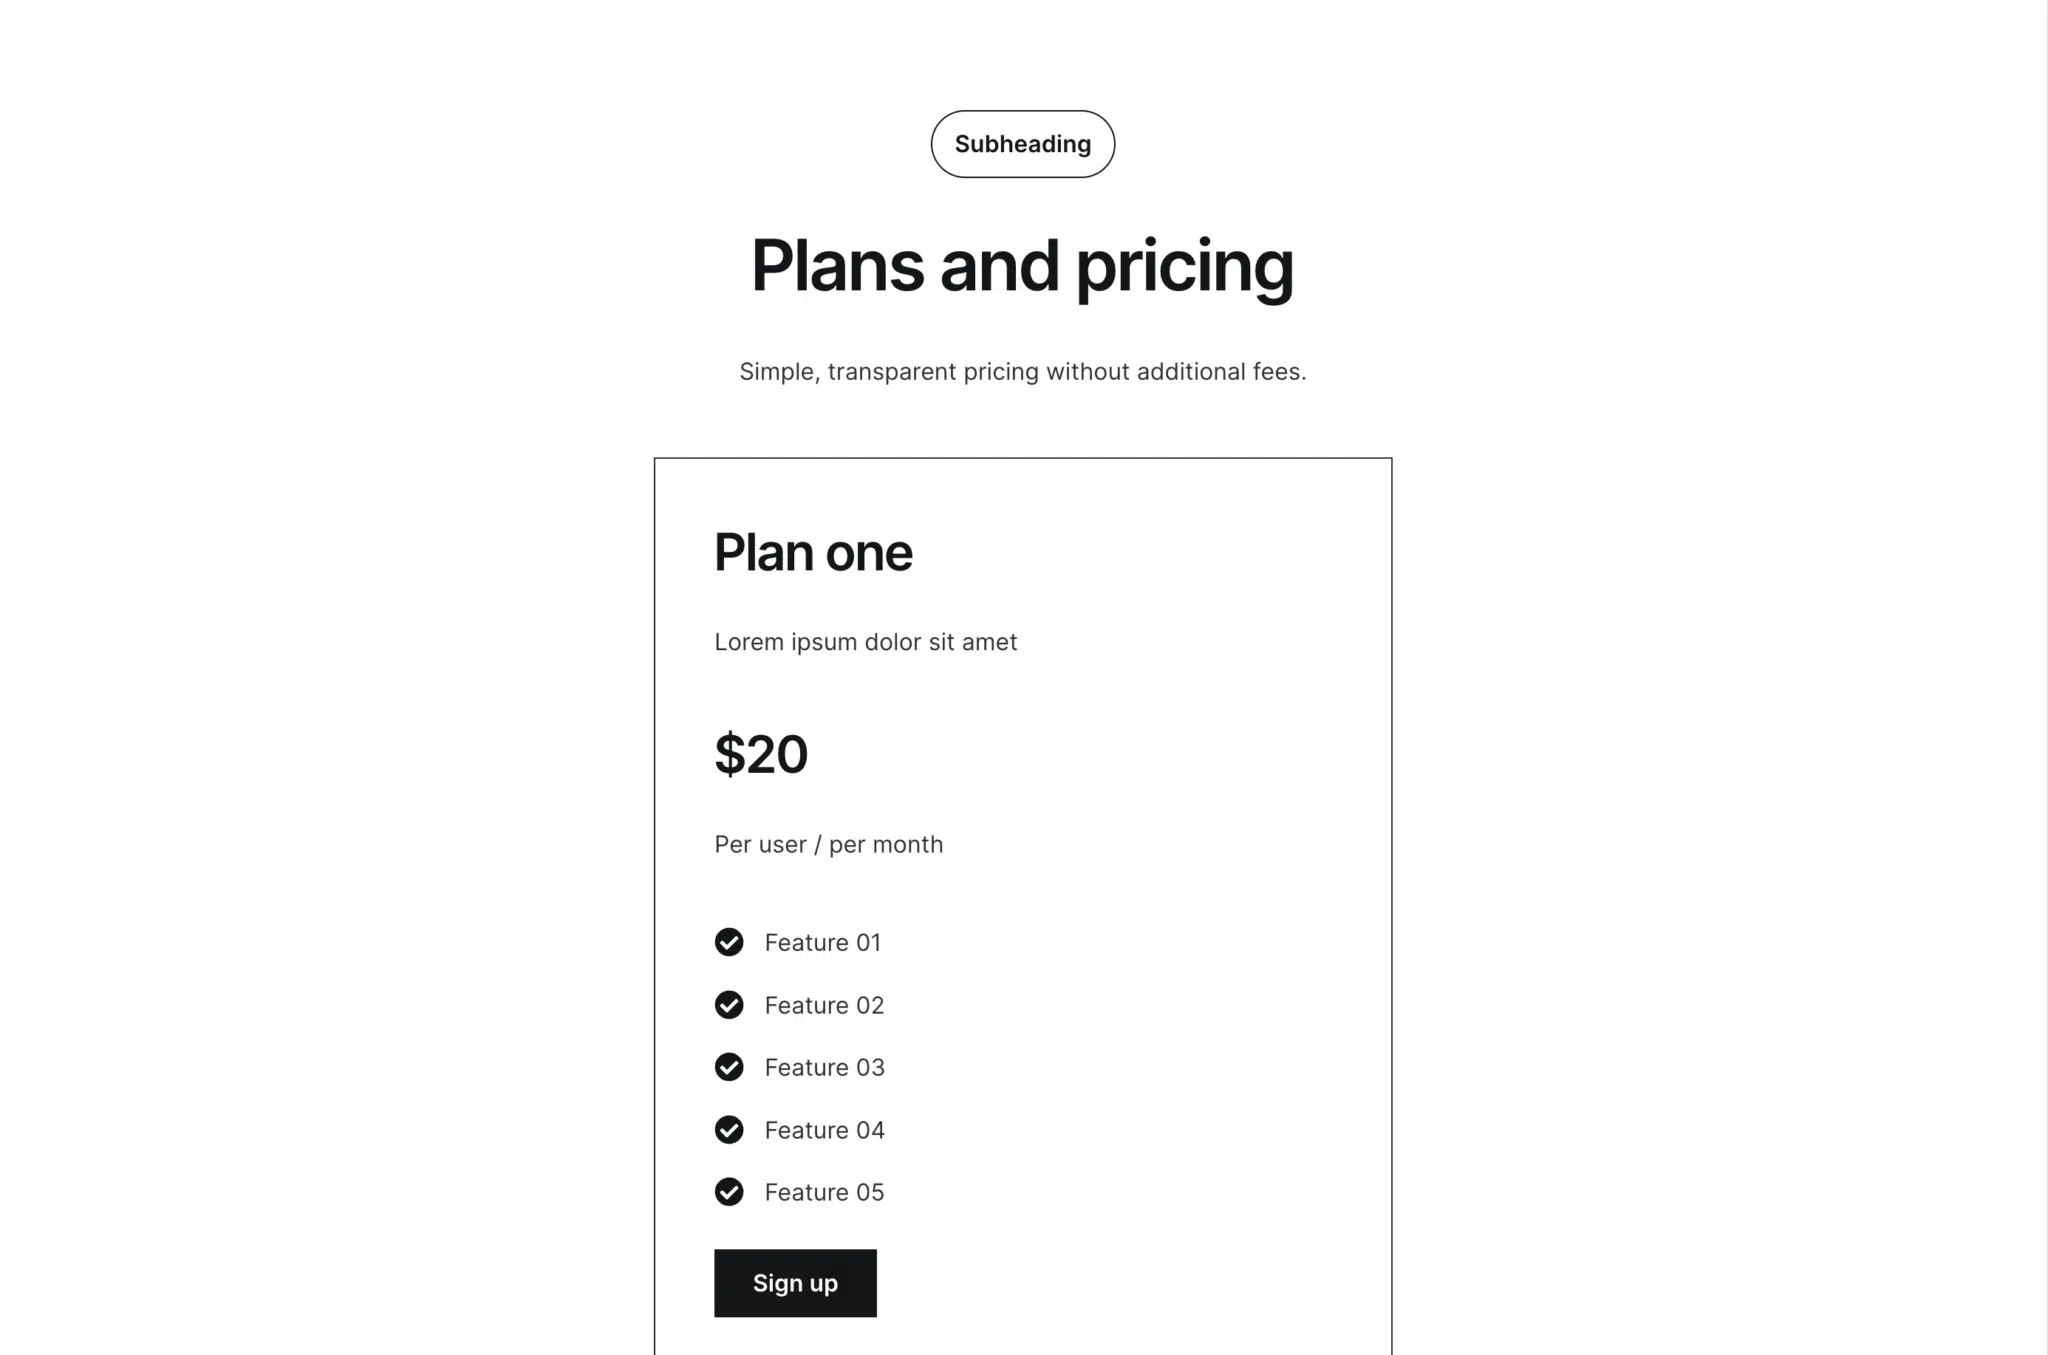Select the check circle next to Feature 05
The height and width of the screenshot is (1355, 2048).
729,1191
